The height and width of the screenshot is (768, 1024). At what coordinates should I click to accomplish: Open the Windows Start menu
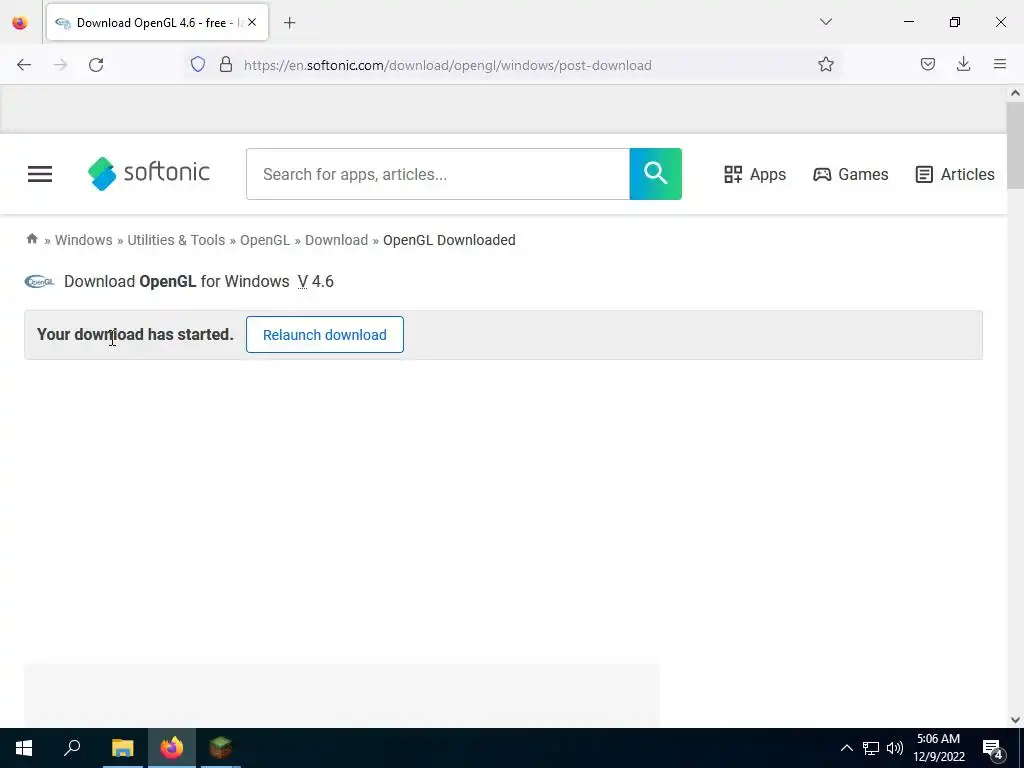tap(24, 748)
